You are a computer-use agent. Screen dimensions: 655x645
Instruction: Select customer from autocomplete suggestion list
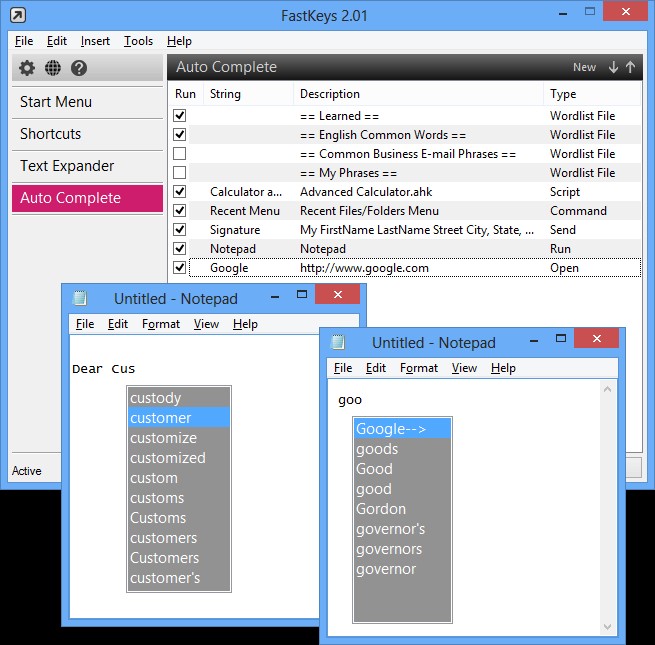179,418
